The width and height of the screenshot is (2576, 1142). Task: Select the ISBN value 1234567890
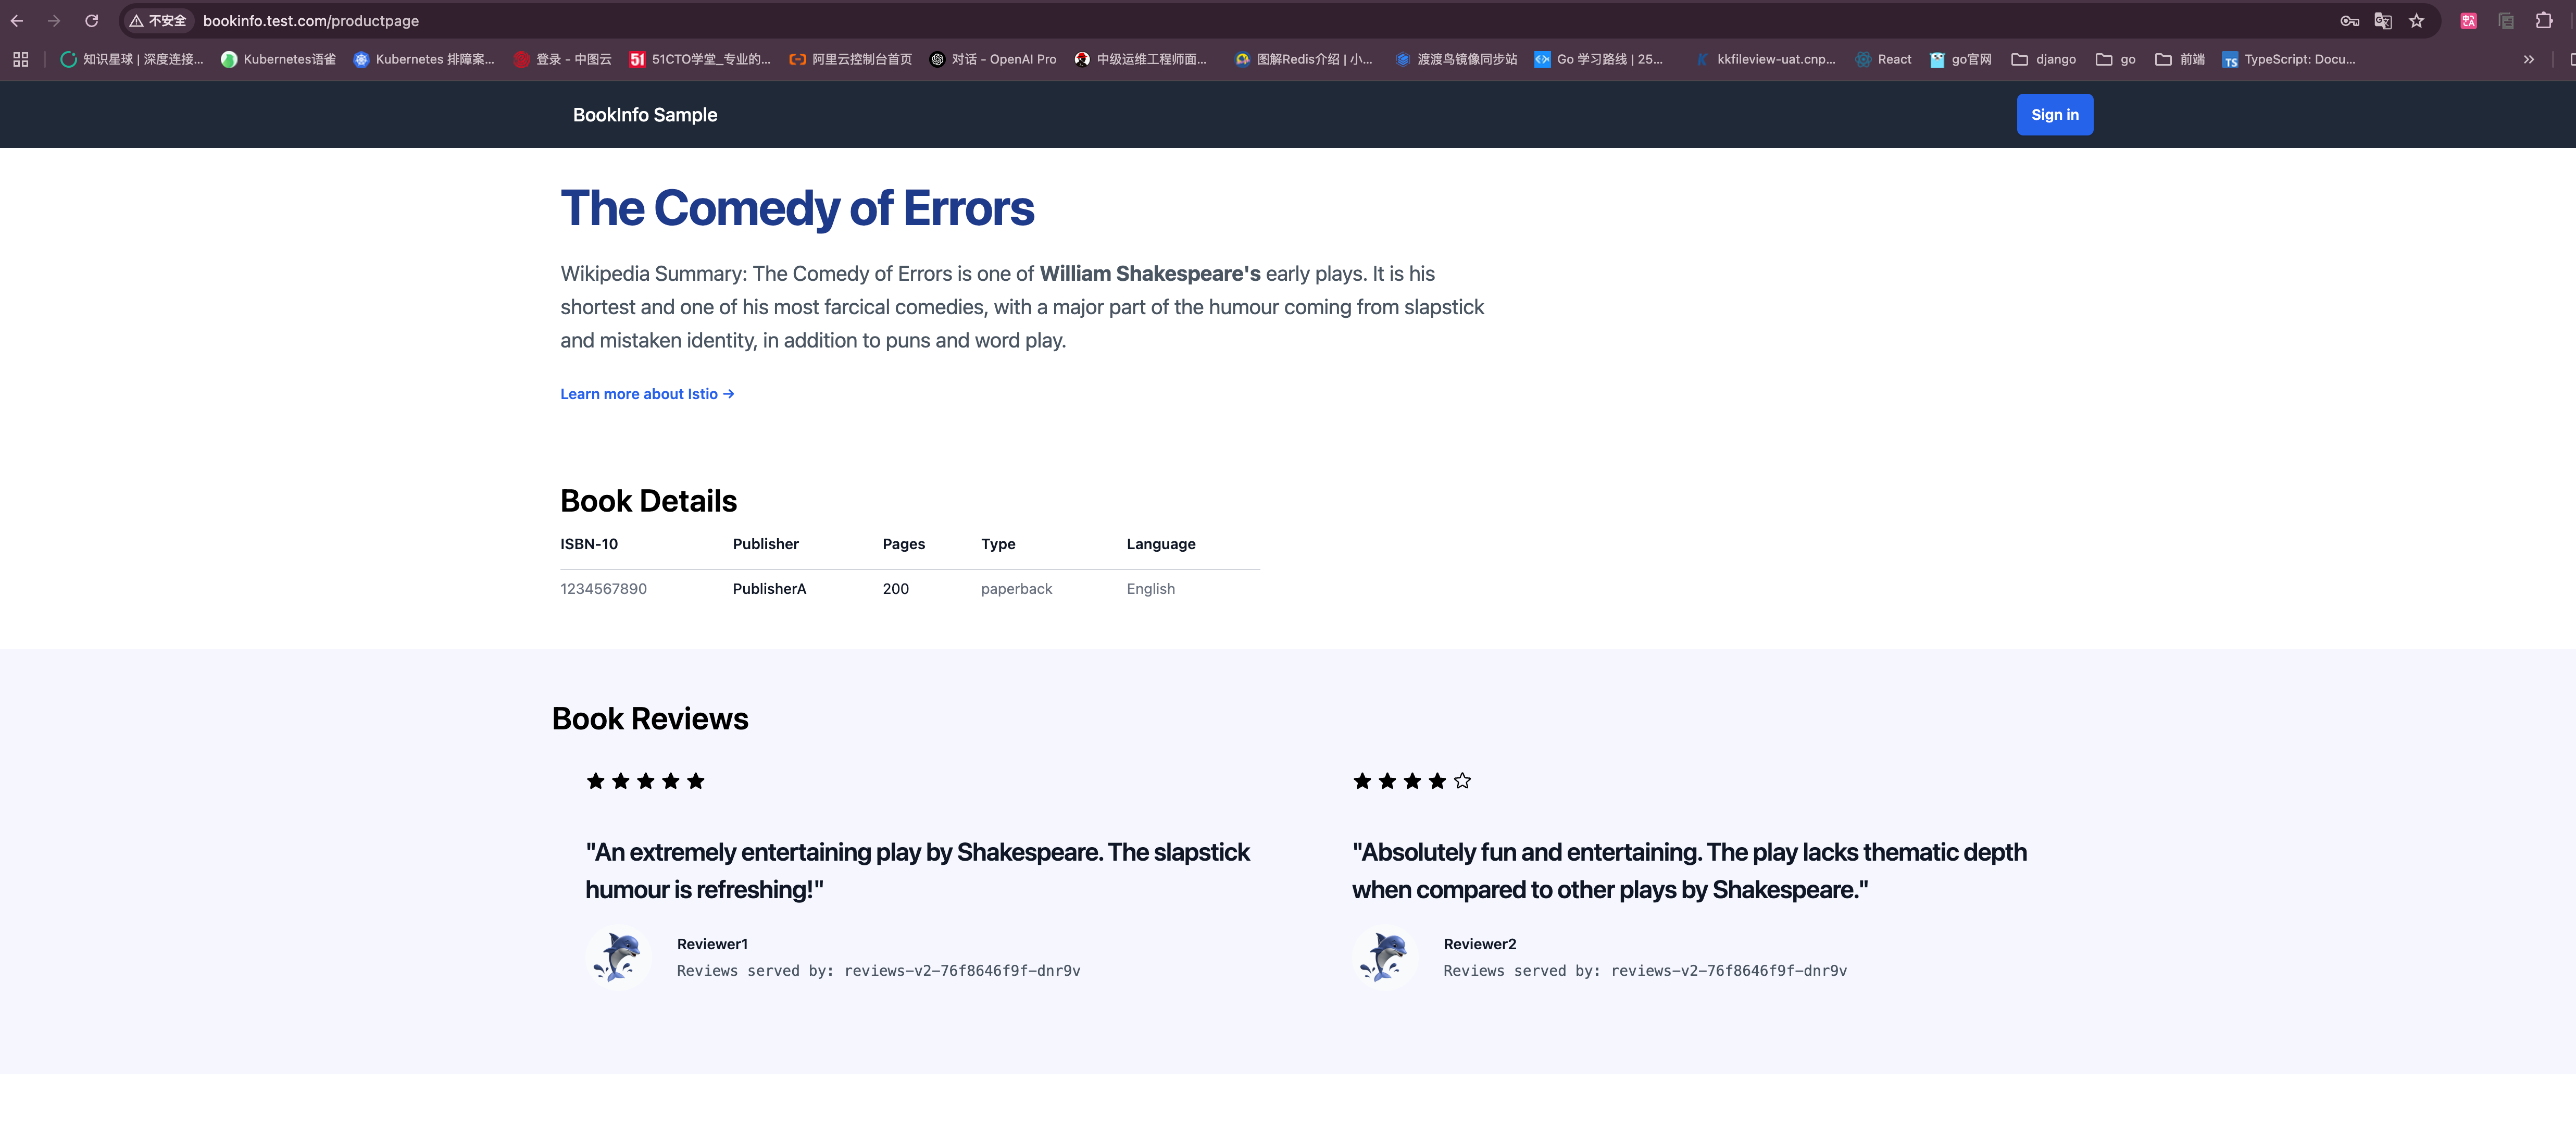(x=603, y=589)
